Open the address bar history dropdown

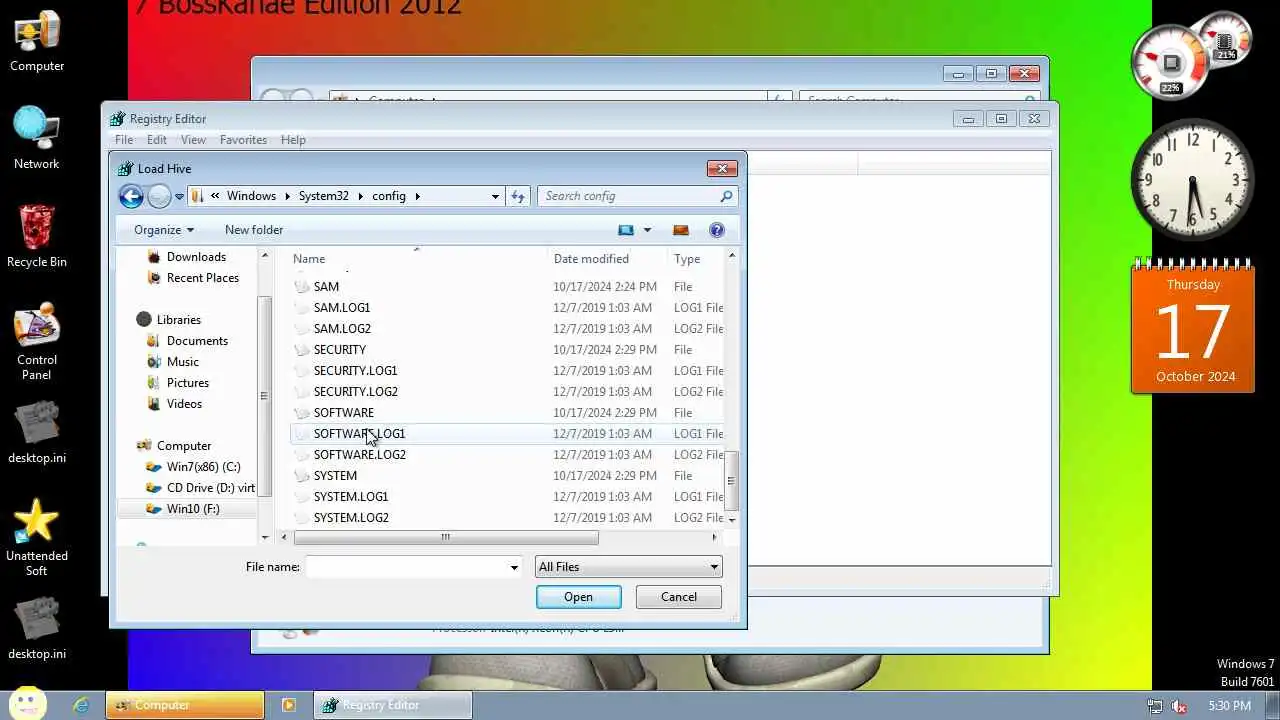[495, 196]
